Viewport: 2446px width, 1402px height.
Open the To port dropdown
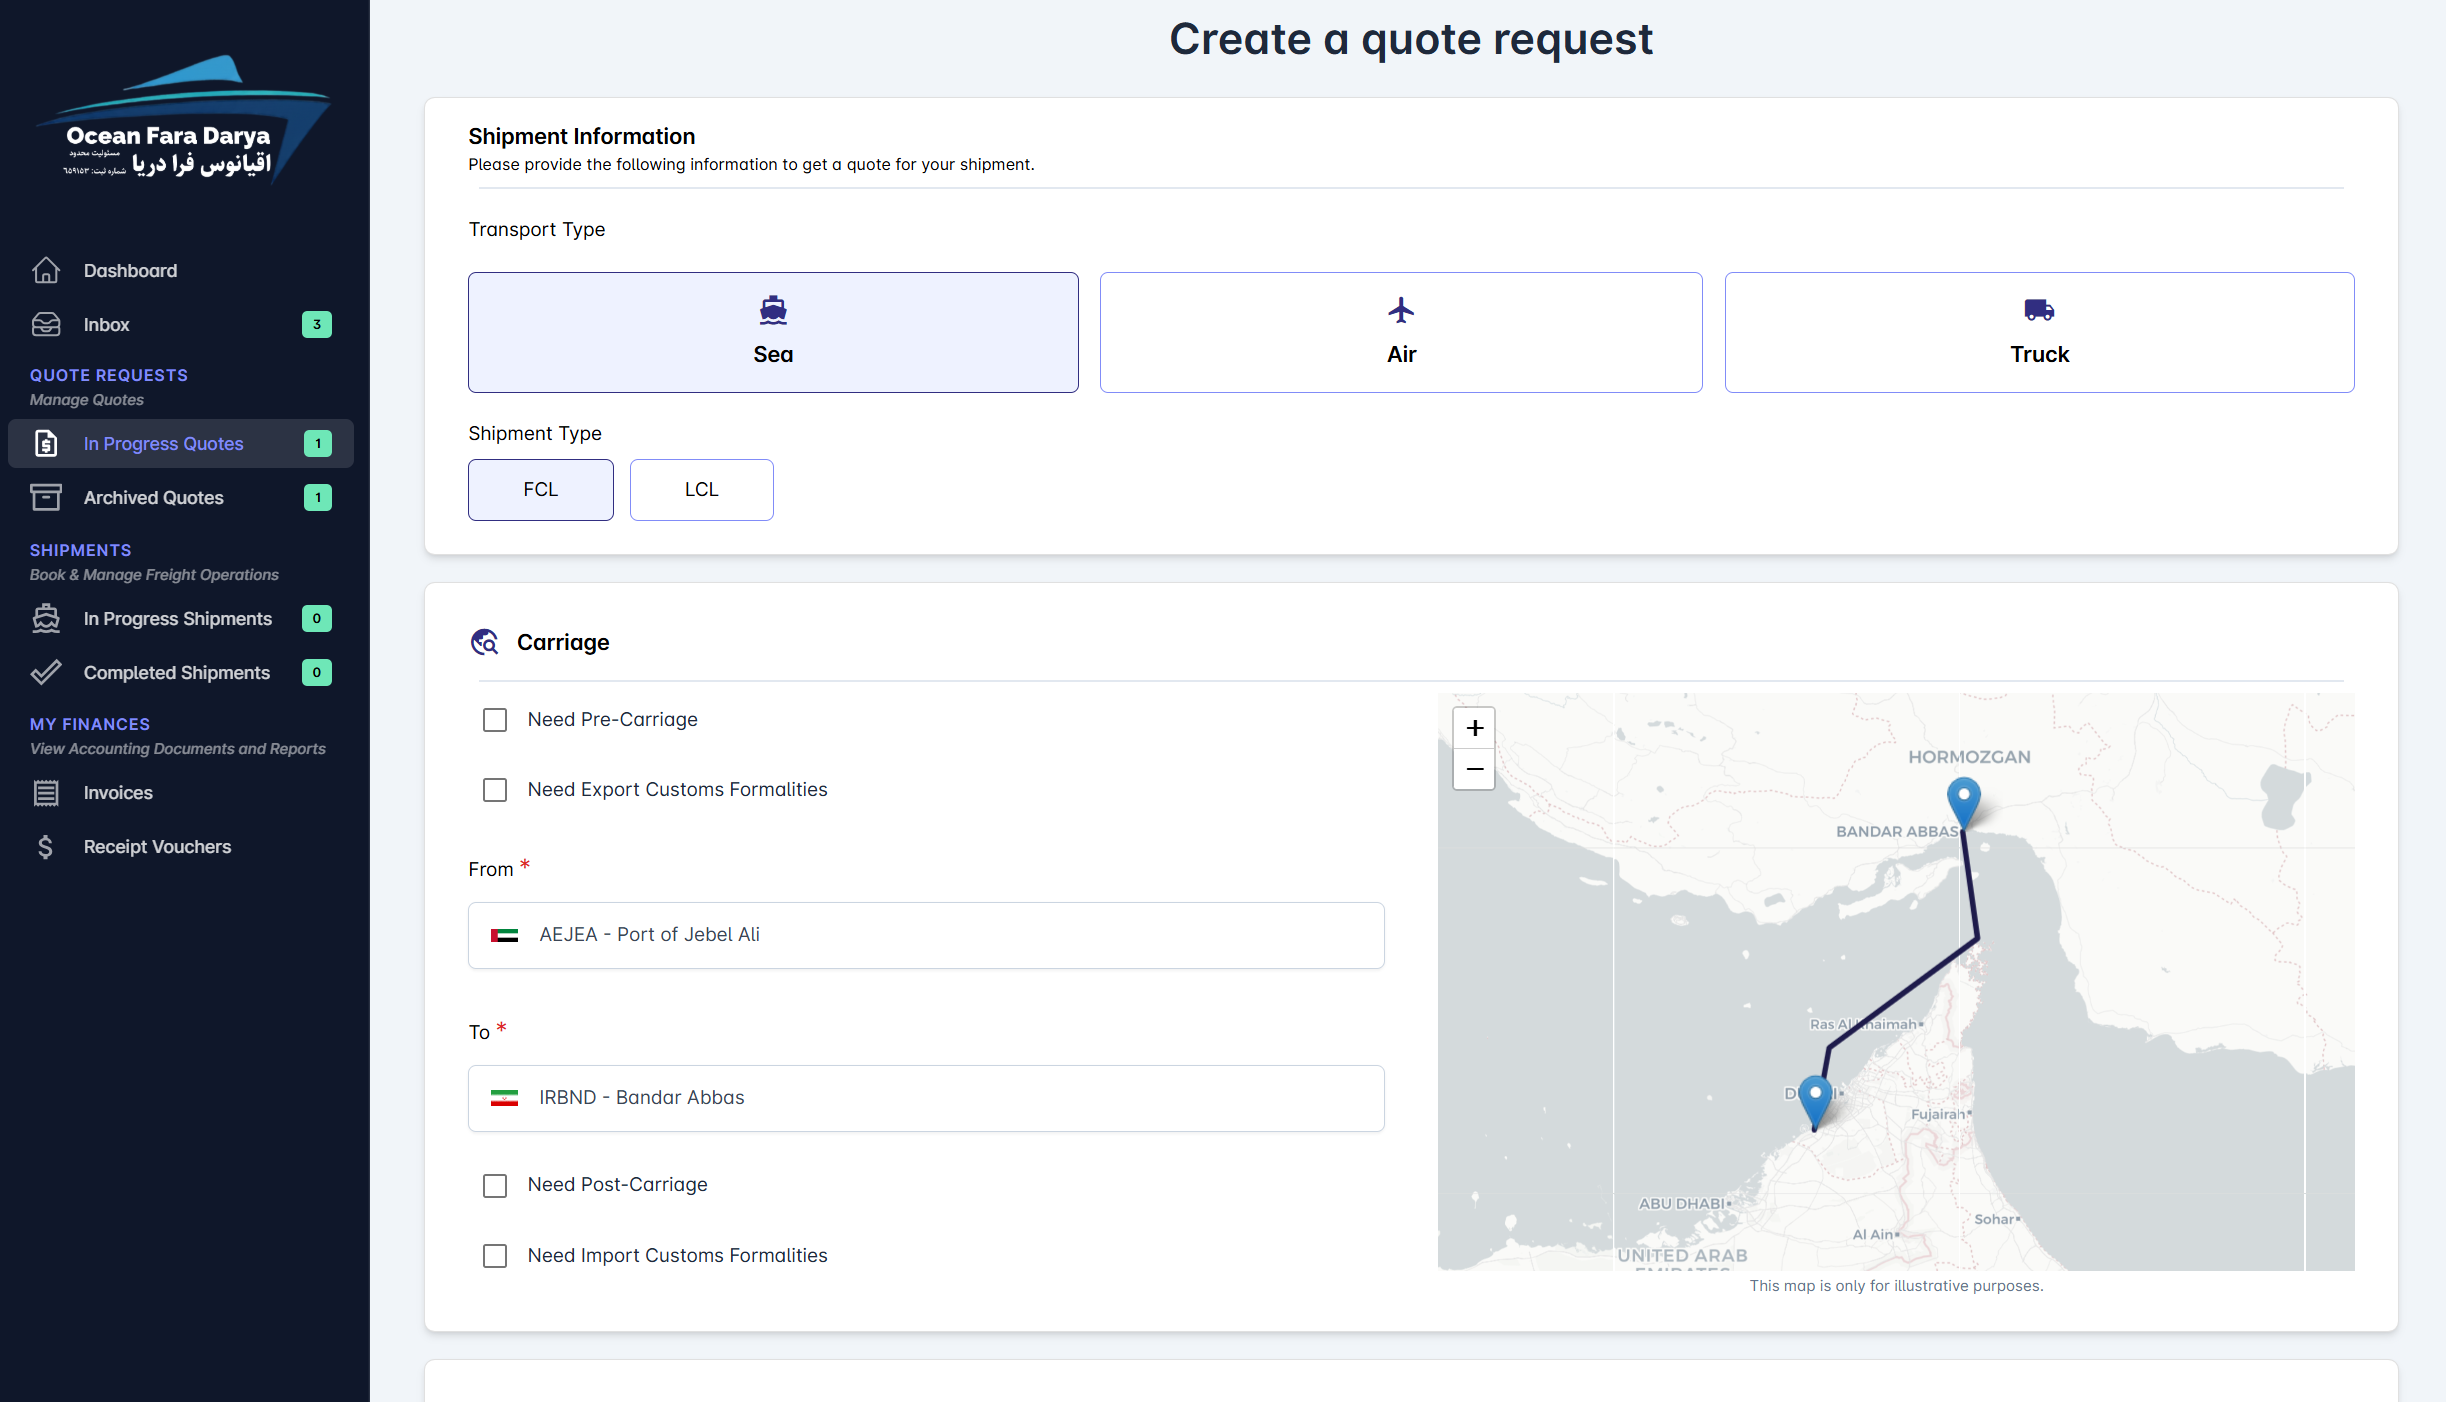pyautogui.click(x=925, y=1098)
